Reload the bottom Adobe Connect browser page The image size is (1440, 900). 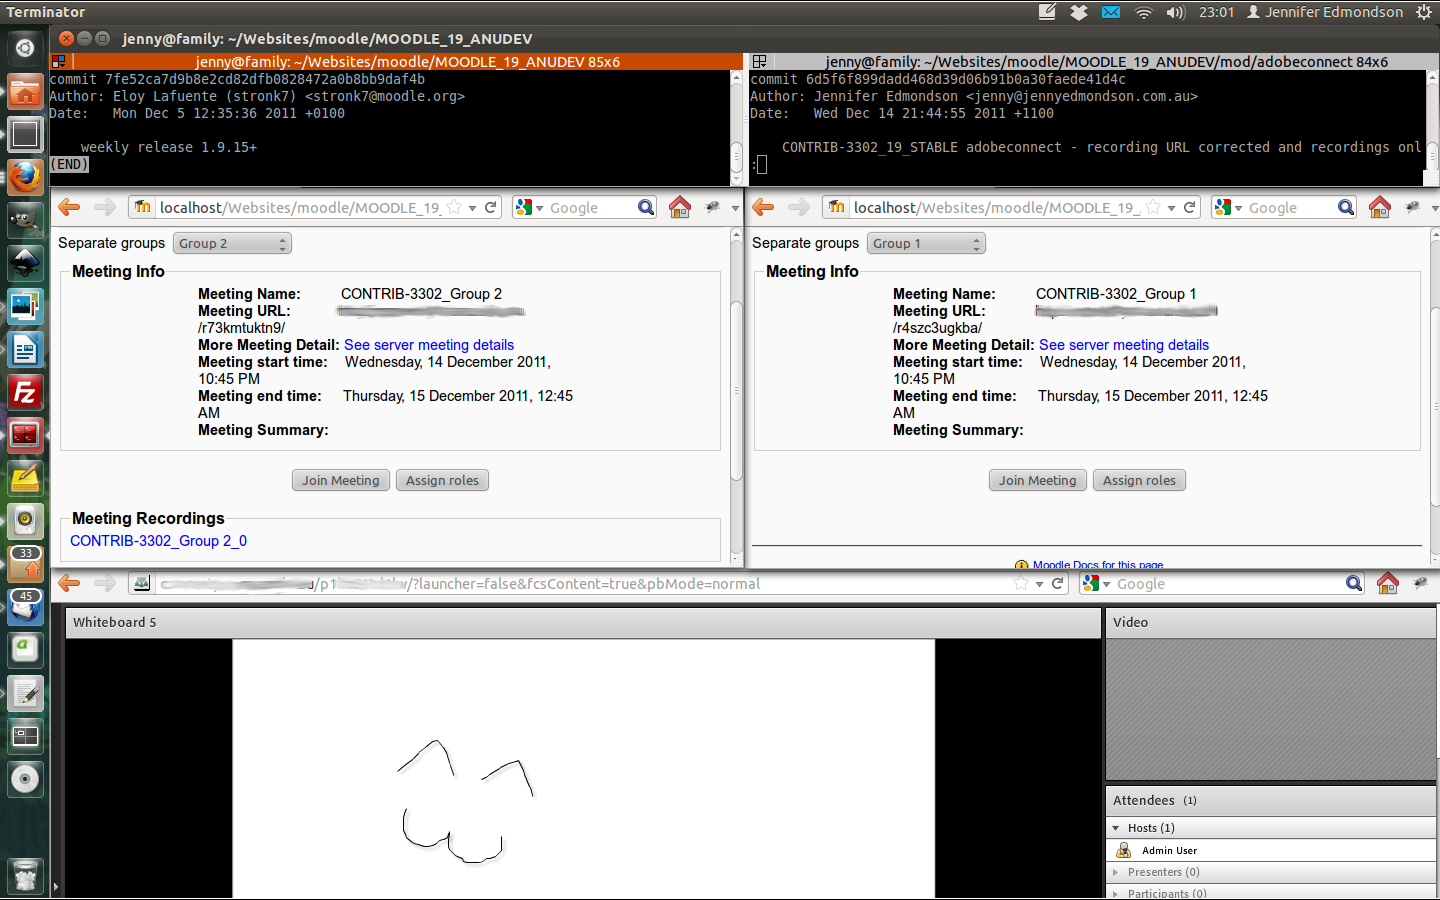point(1058,583)
